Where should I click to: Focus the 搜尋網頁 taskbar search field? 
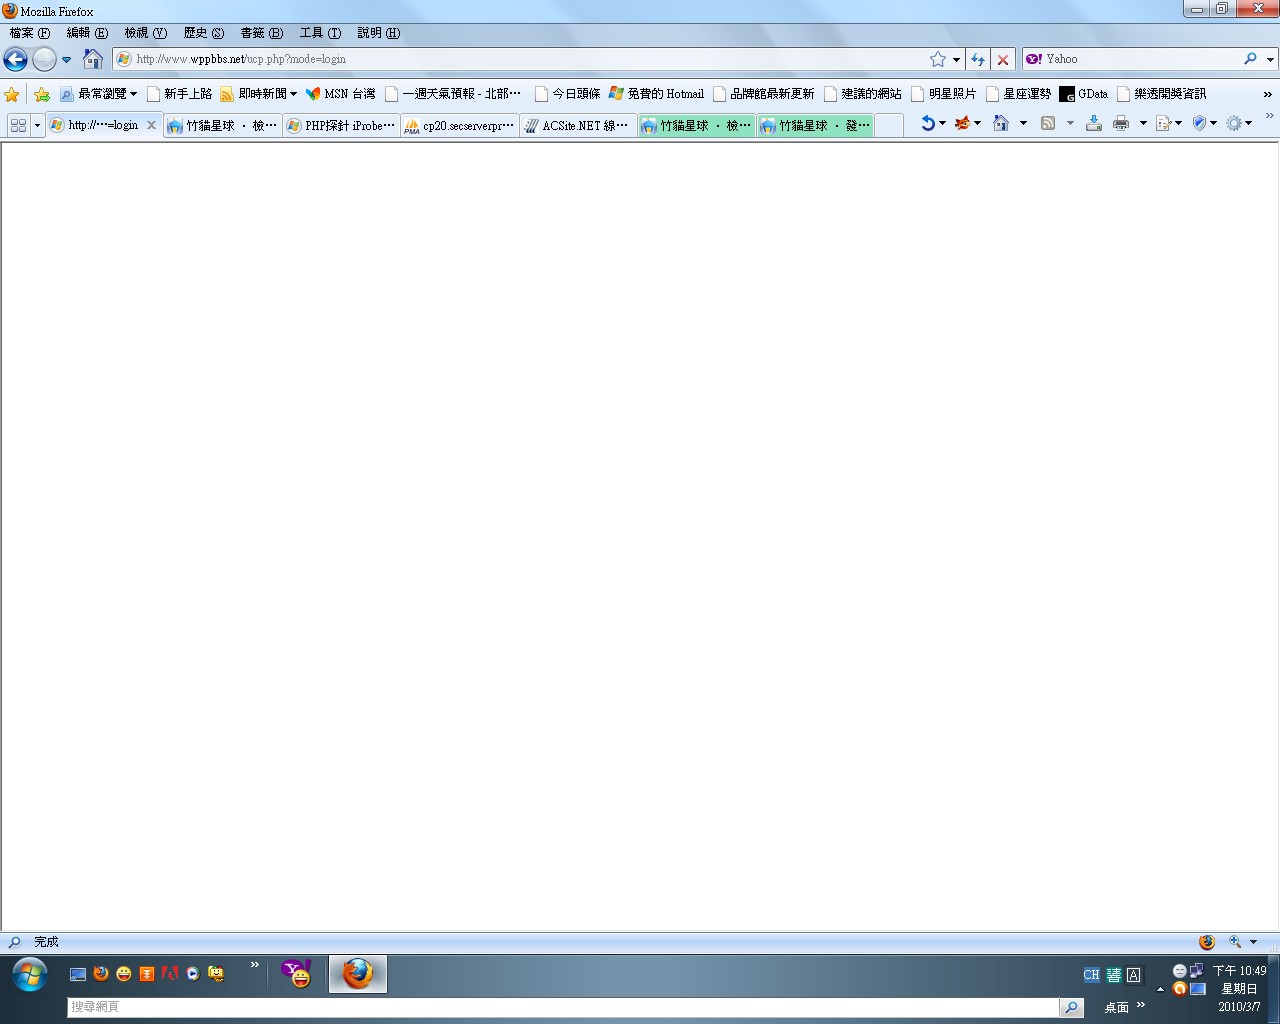point(563,1007)
